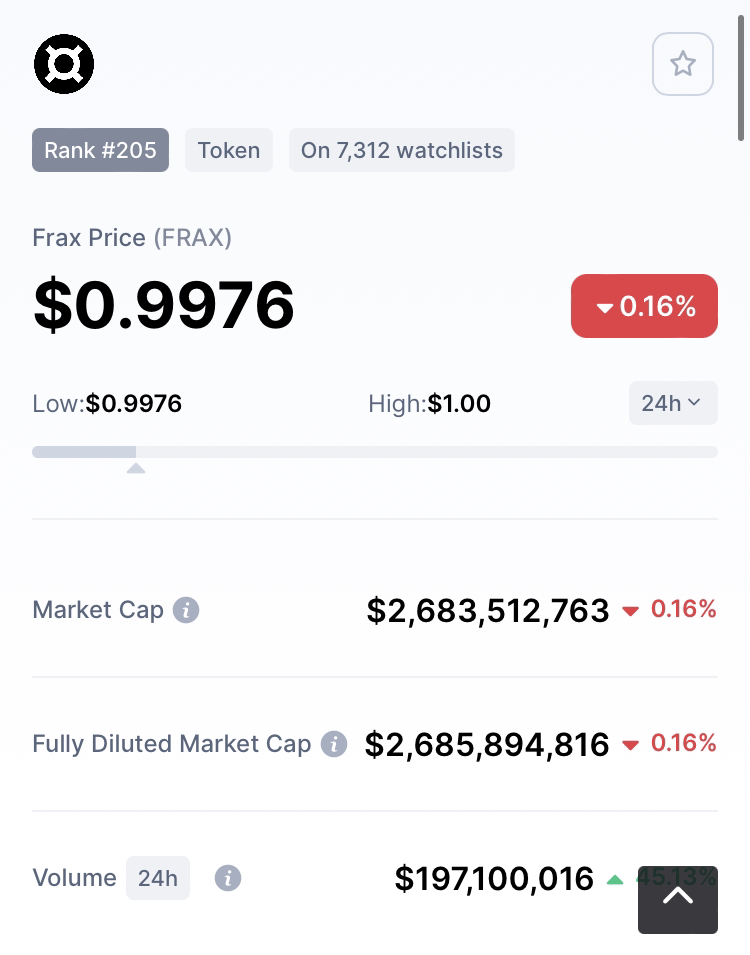Add Frax to watchlist via star
The height and width of the screenshot is (955, 750).
point(682,64)
